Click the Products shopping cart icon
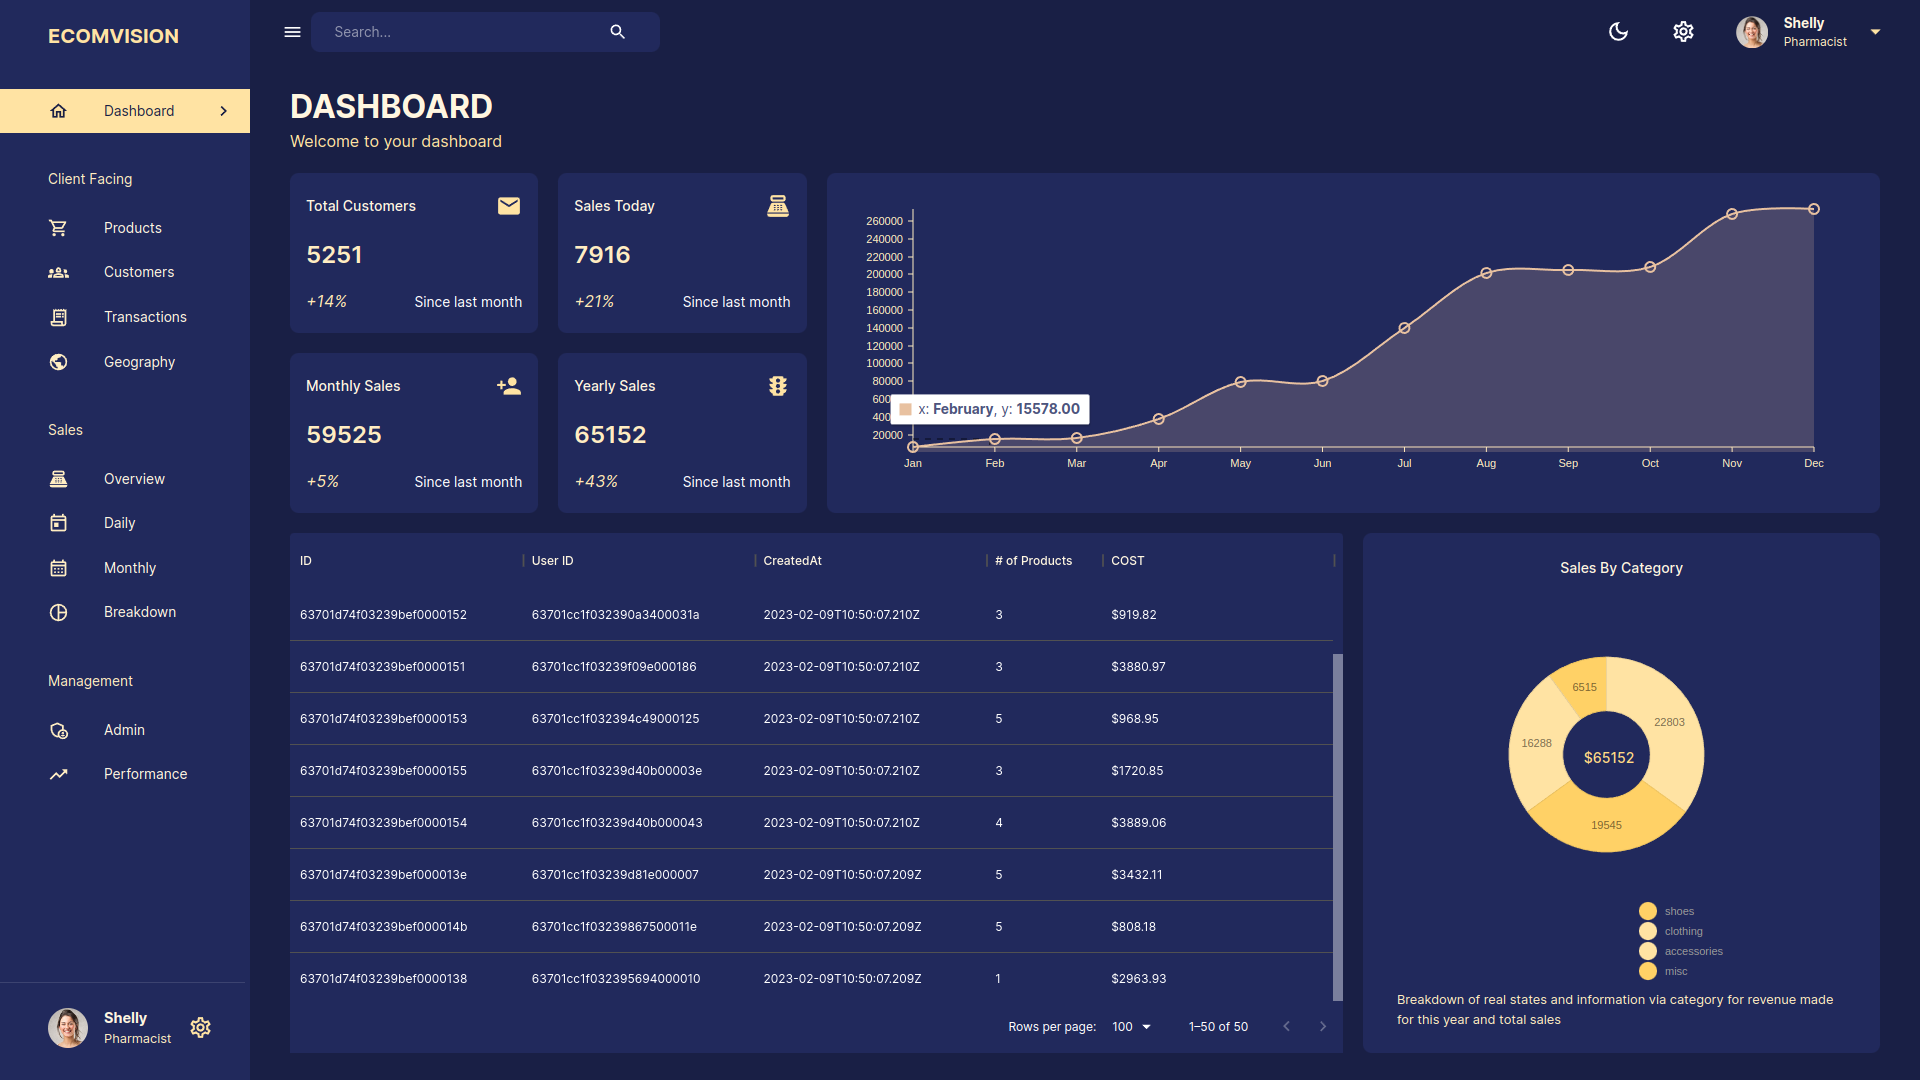The height and width of the screenshot is (1080, 1920). [58, 228]
